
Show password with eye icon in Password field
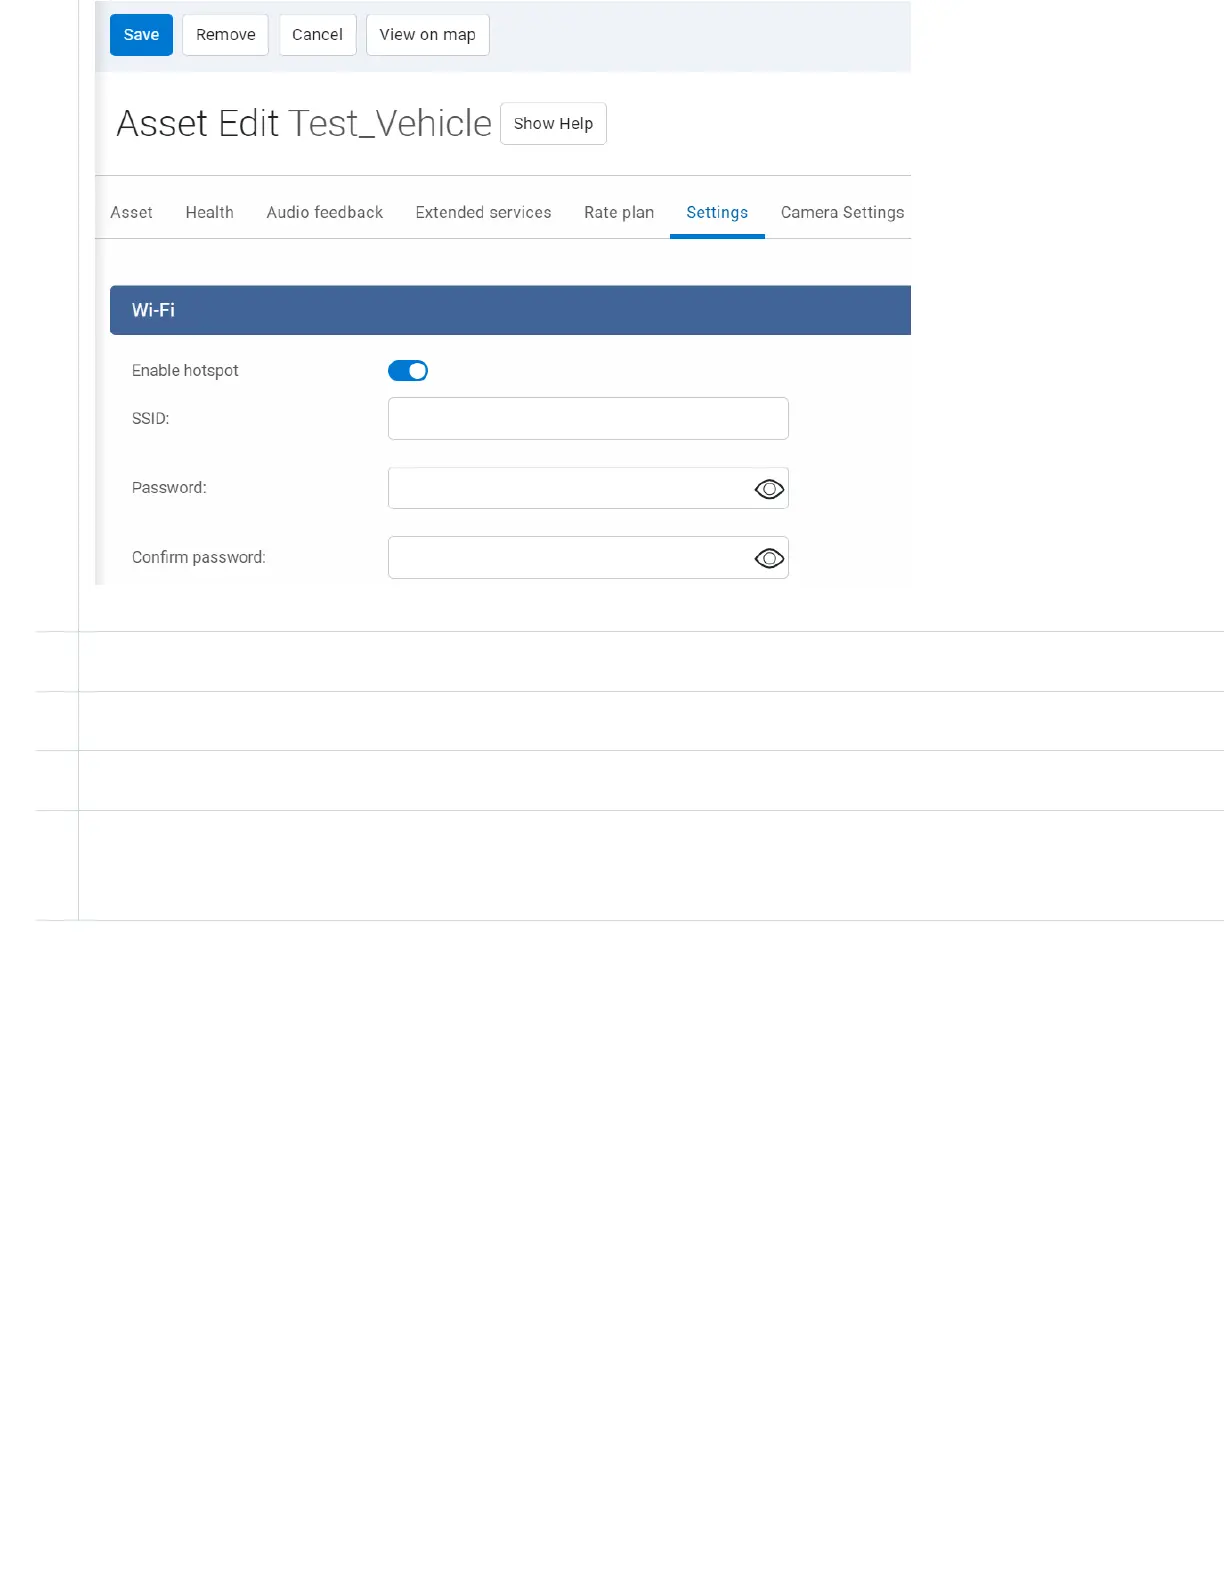tap(769, 489)
